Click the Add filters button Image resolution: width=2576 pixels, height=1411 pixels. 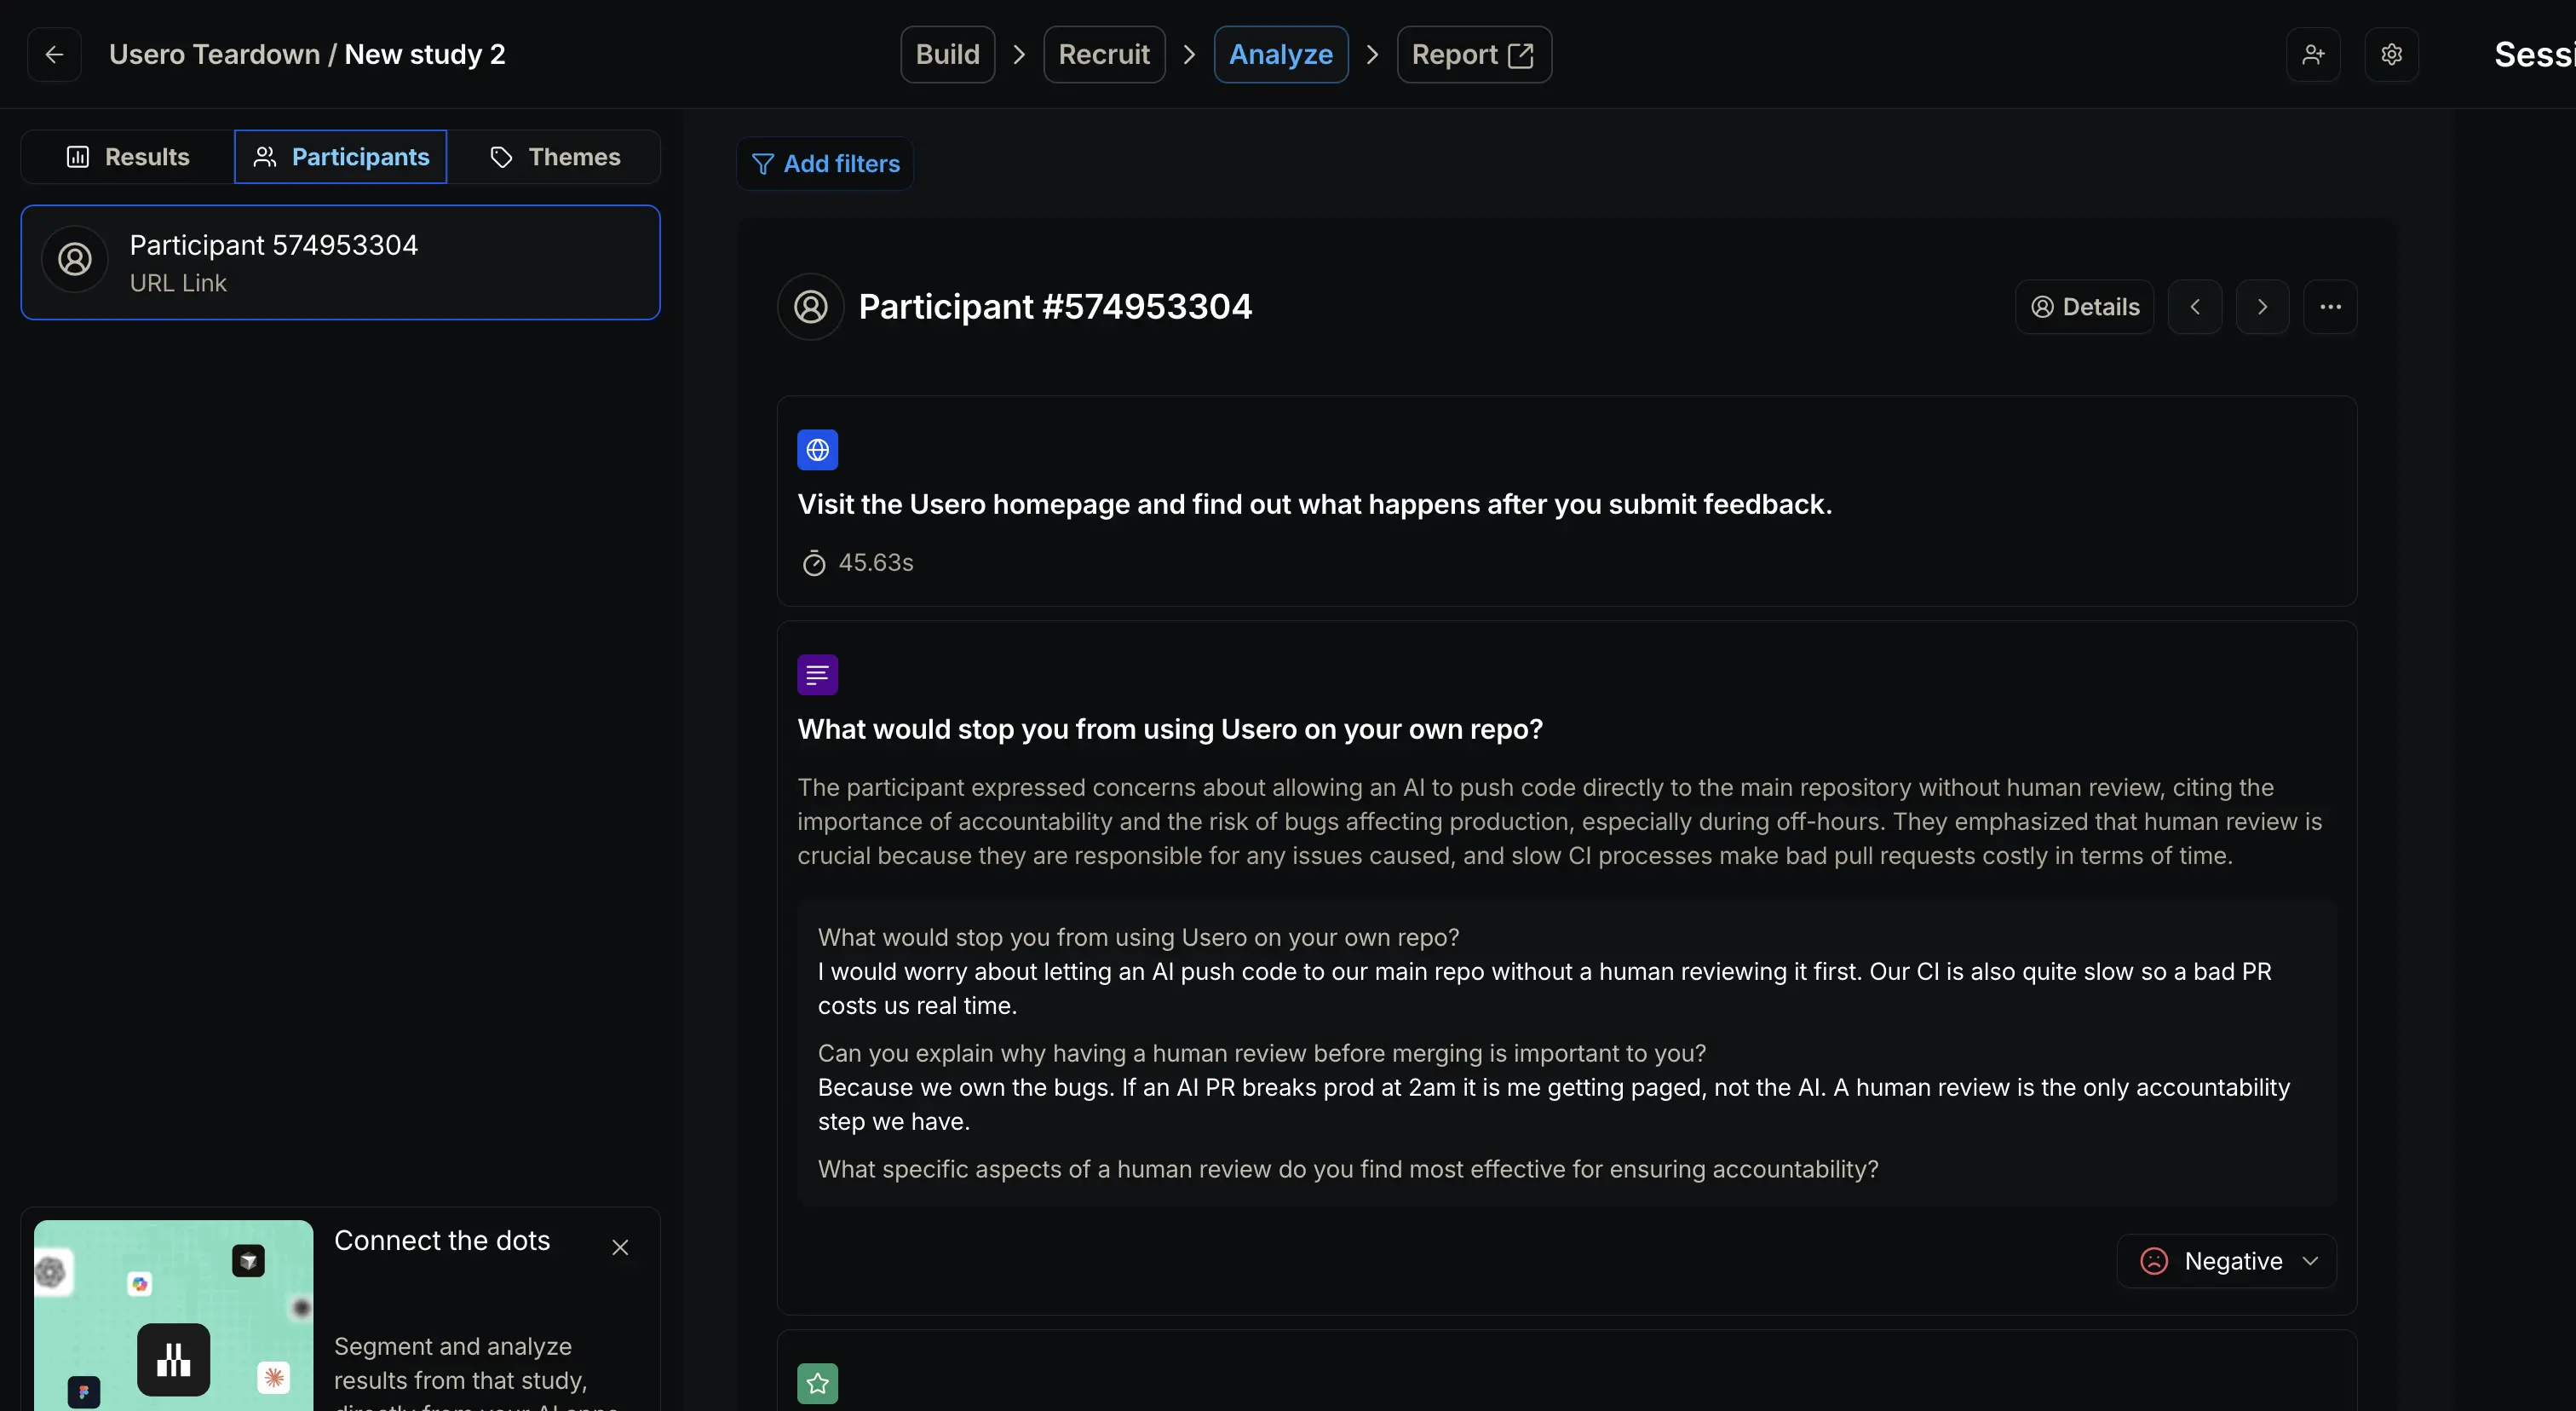pyautogui.click(x=825, y=164)
